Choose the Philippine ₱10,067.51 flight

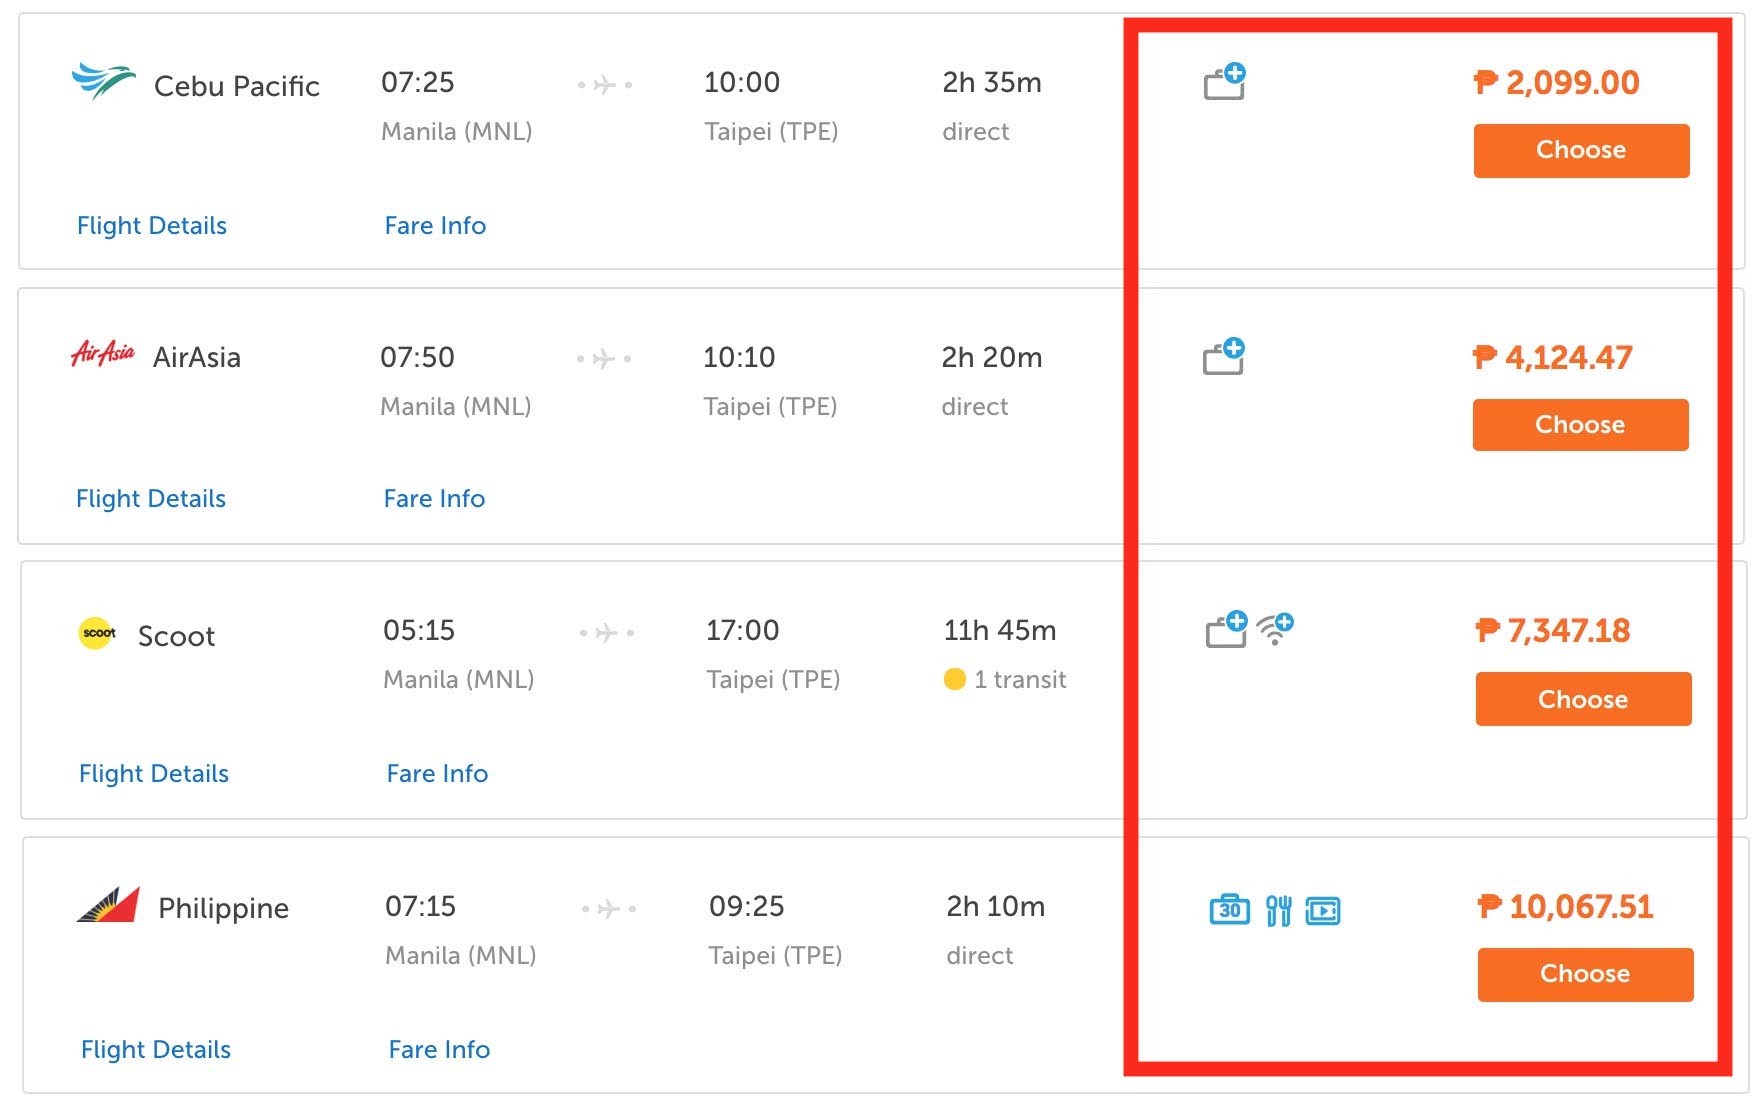1586,975
